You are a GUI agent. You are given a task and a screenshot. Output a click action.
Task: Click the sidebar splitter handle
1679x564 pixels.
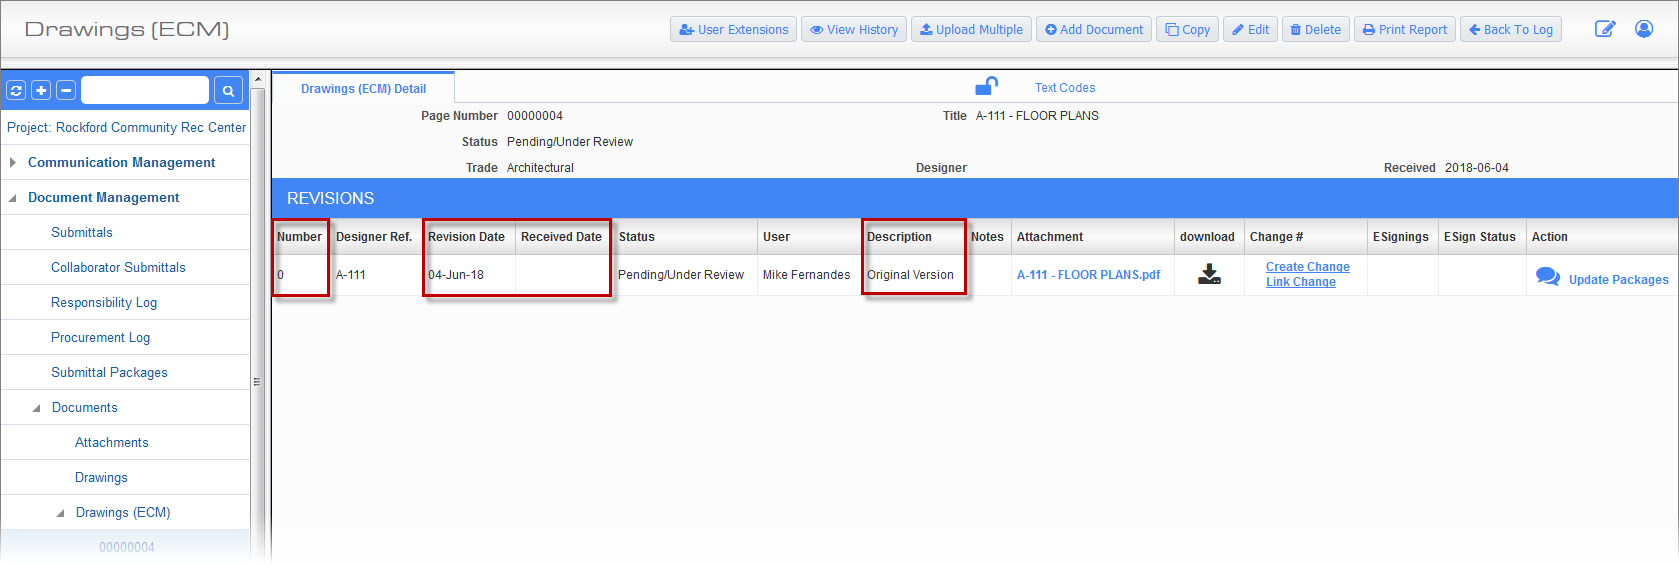257,382
